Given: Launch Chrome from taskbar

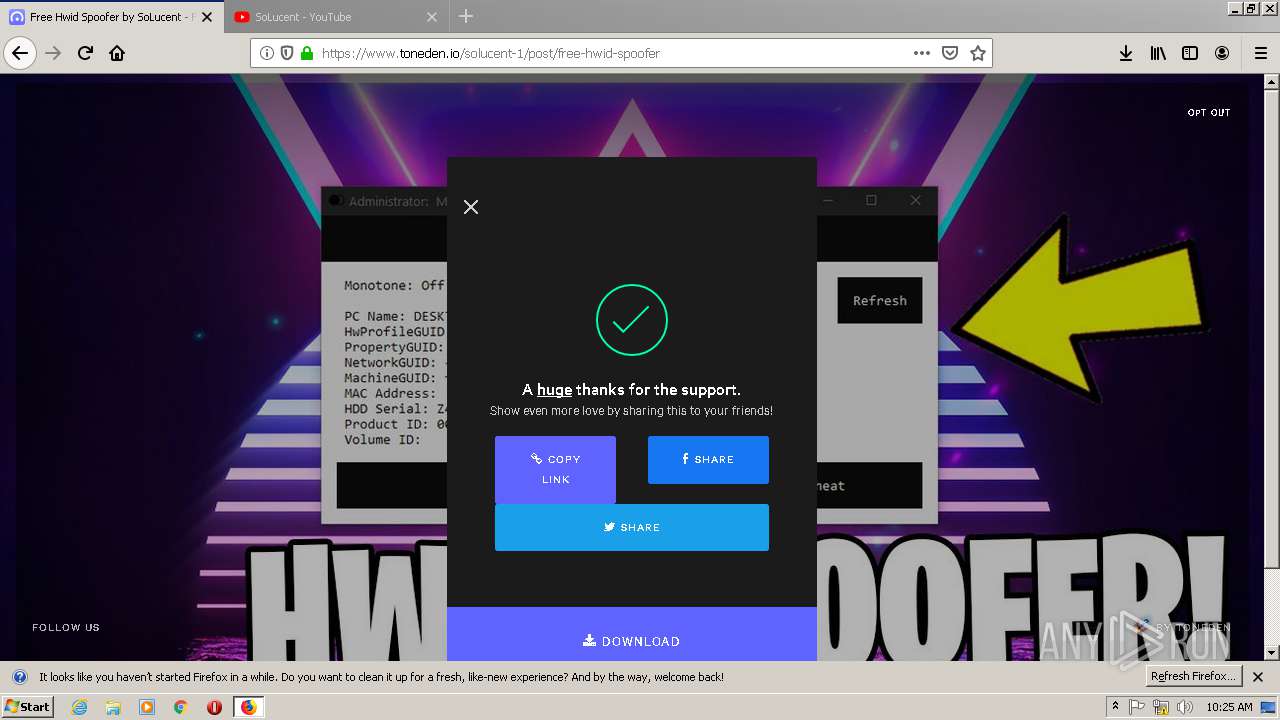Looking at the screenshot, I should pyautogui.click(x=180, y=707).
